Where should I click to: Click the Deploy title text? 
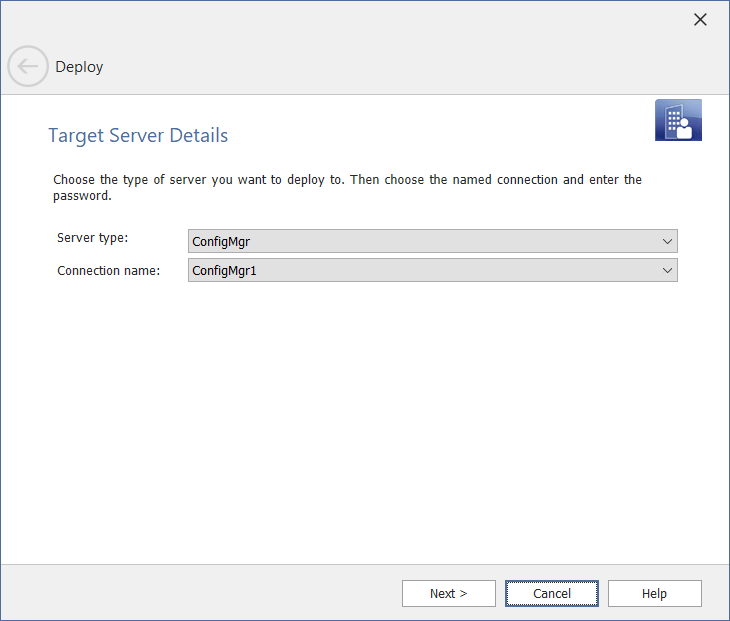[x=79, y=67]
